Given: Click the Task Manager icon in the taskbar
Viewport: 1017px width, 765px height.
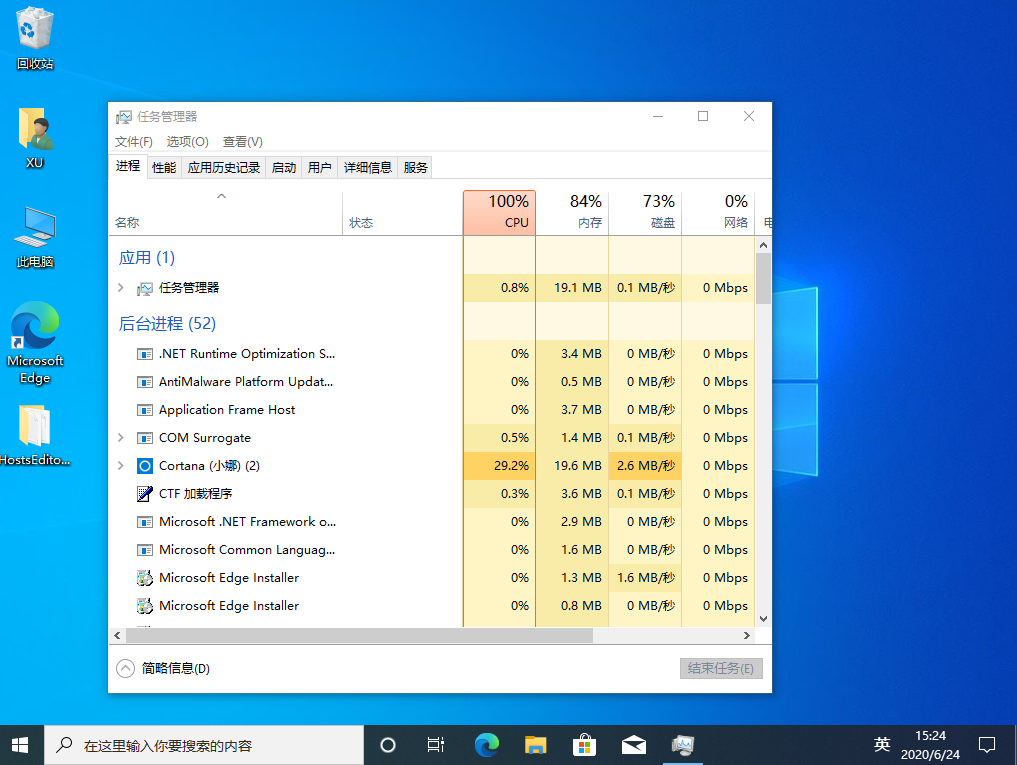Looking at the screenshot, I should [683, 744].
